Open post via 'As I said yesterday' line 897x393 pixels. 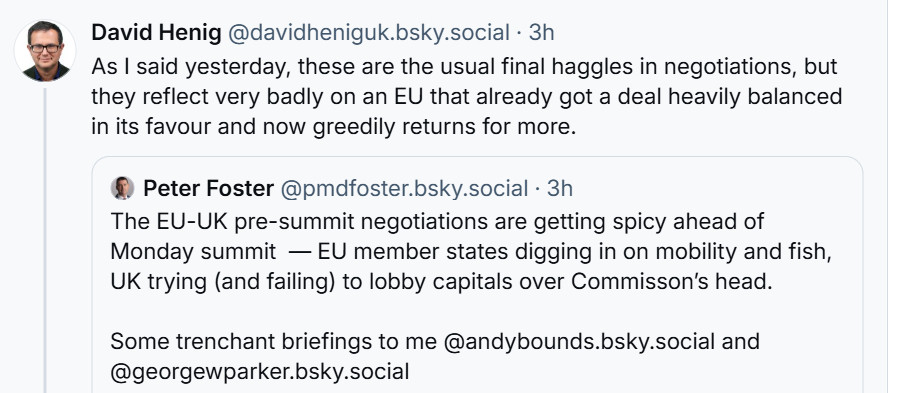[464, 66]
